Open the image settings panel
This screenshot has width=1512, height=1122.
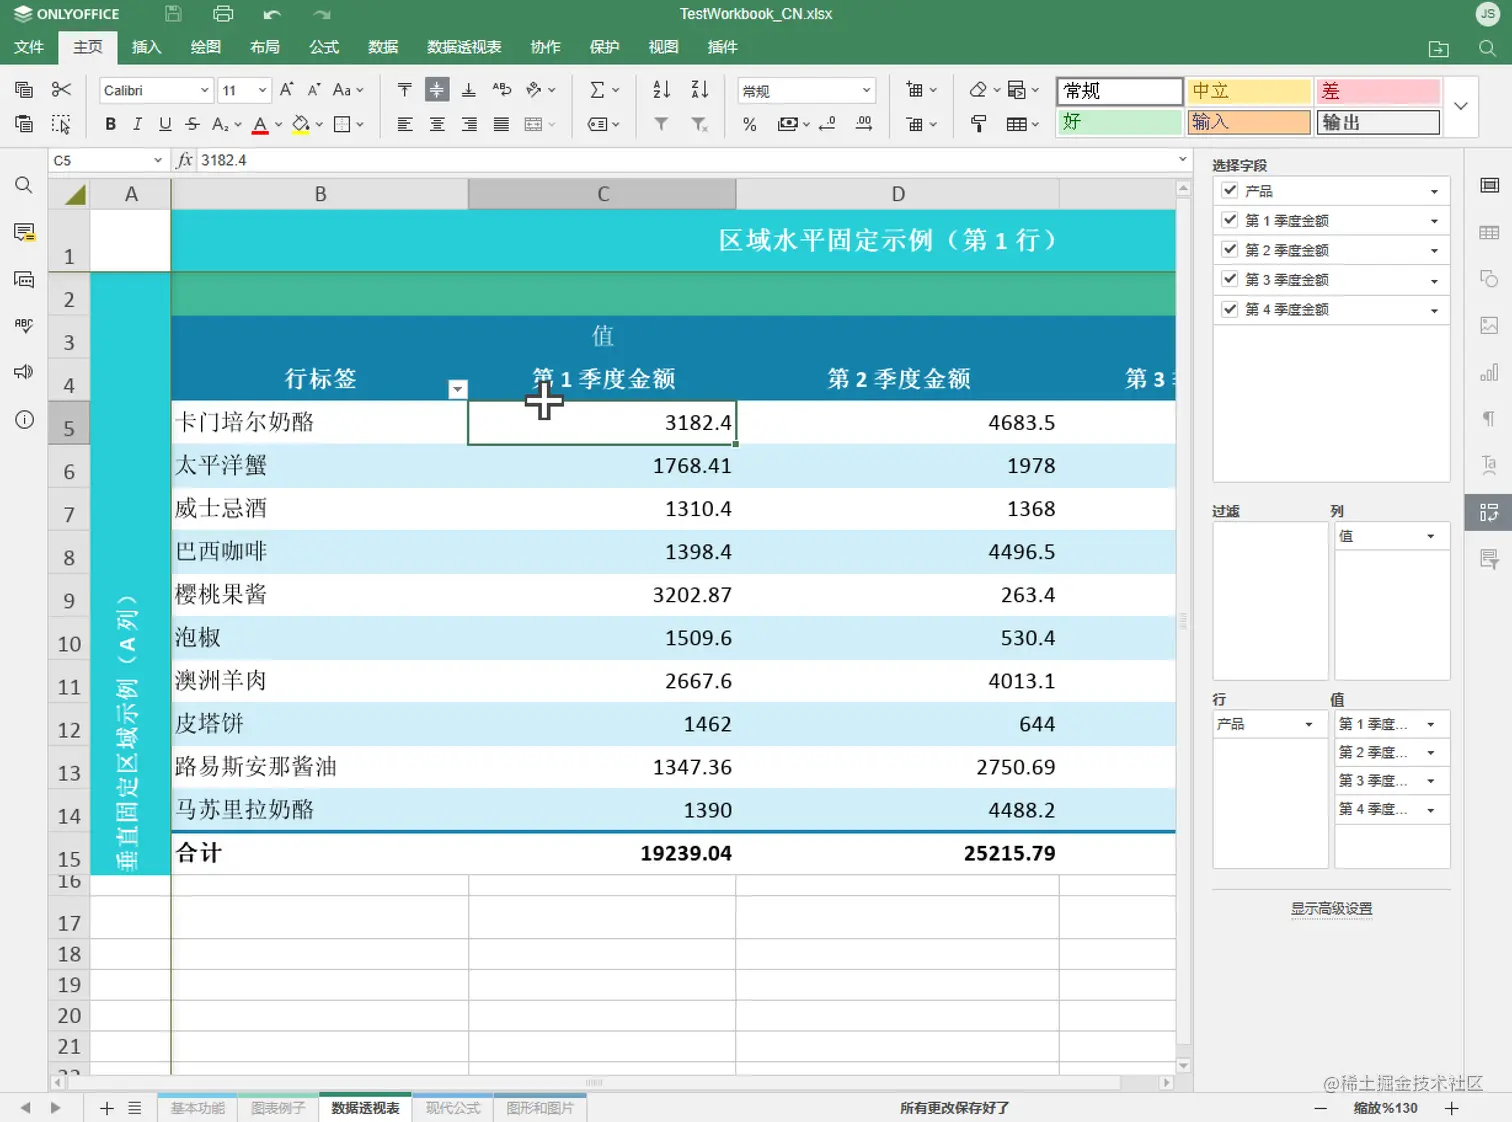coord(1489,325)
